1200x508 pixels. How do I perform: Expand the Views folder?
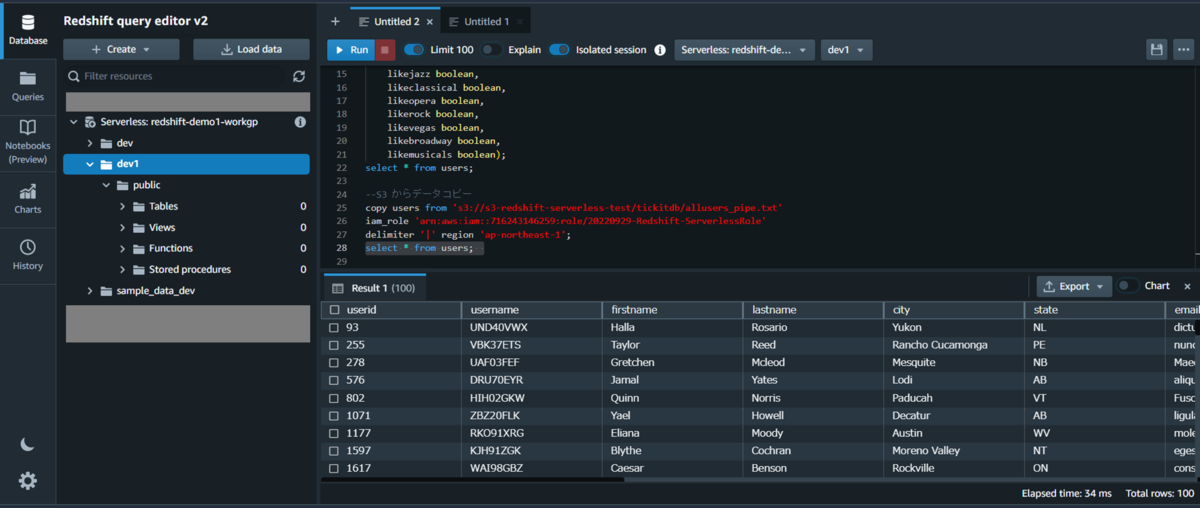[x=122, y=227]
